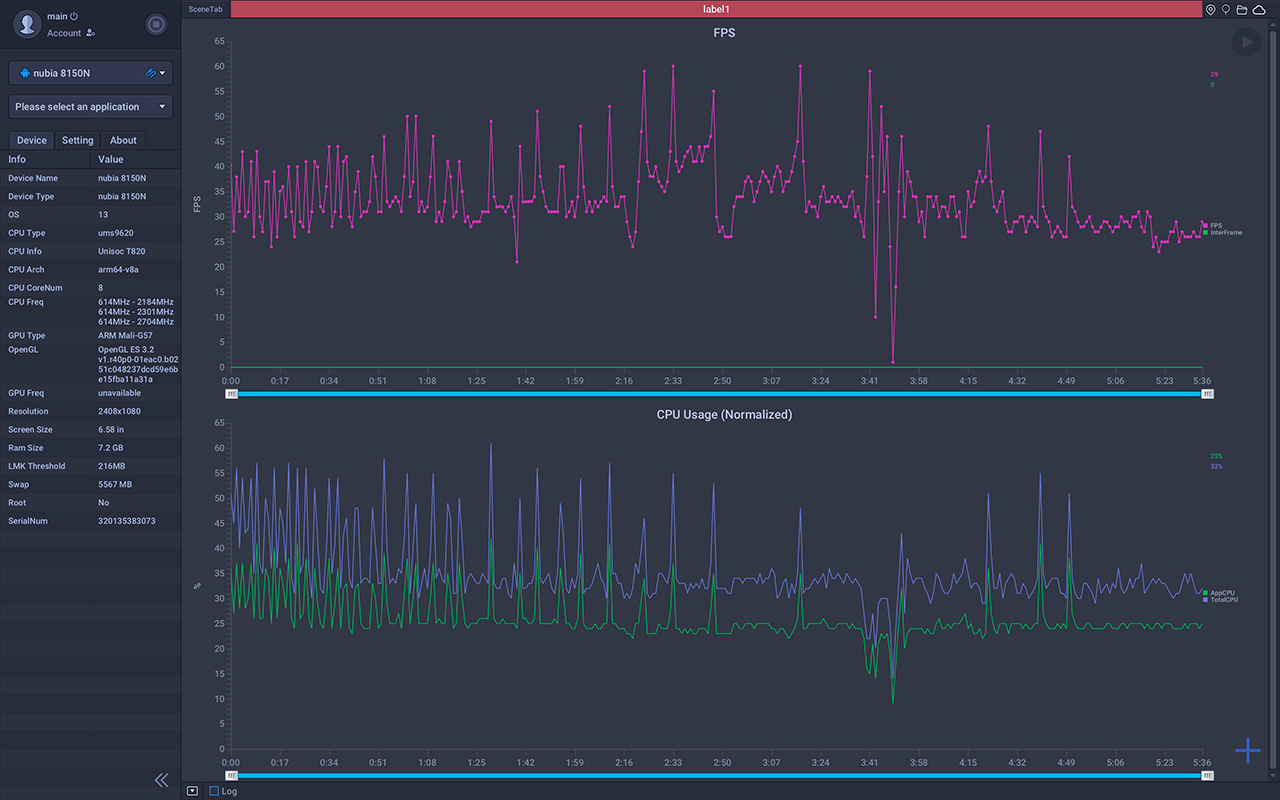Click the play button on the FPS chart
The image size is (1280, 800).
[x=1246, y=42]
